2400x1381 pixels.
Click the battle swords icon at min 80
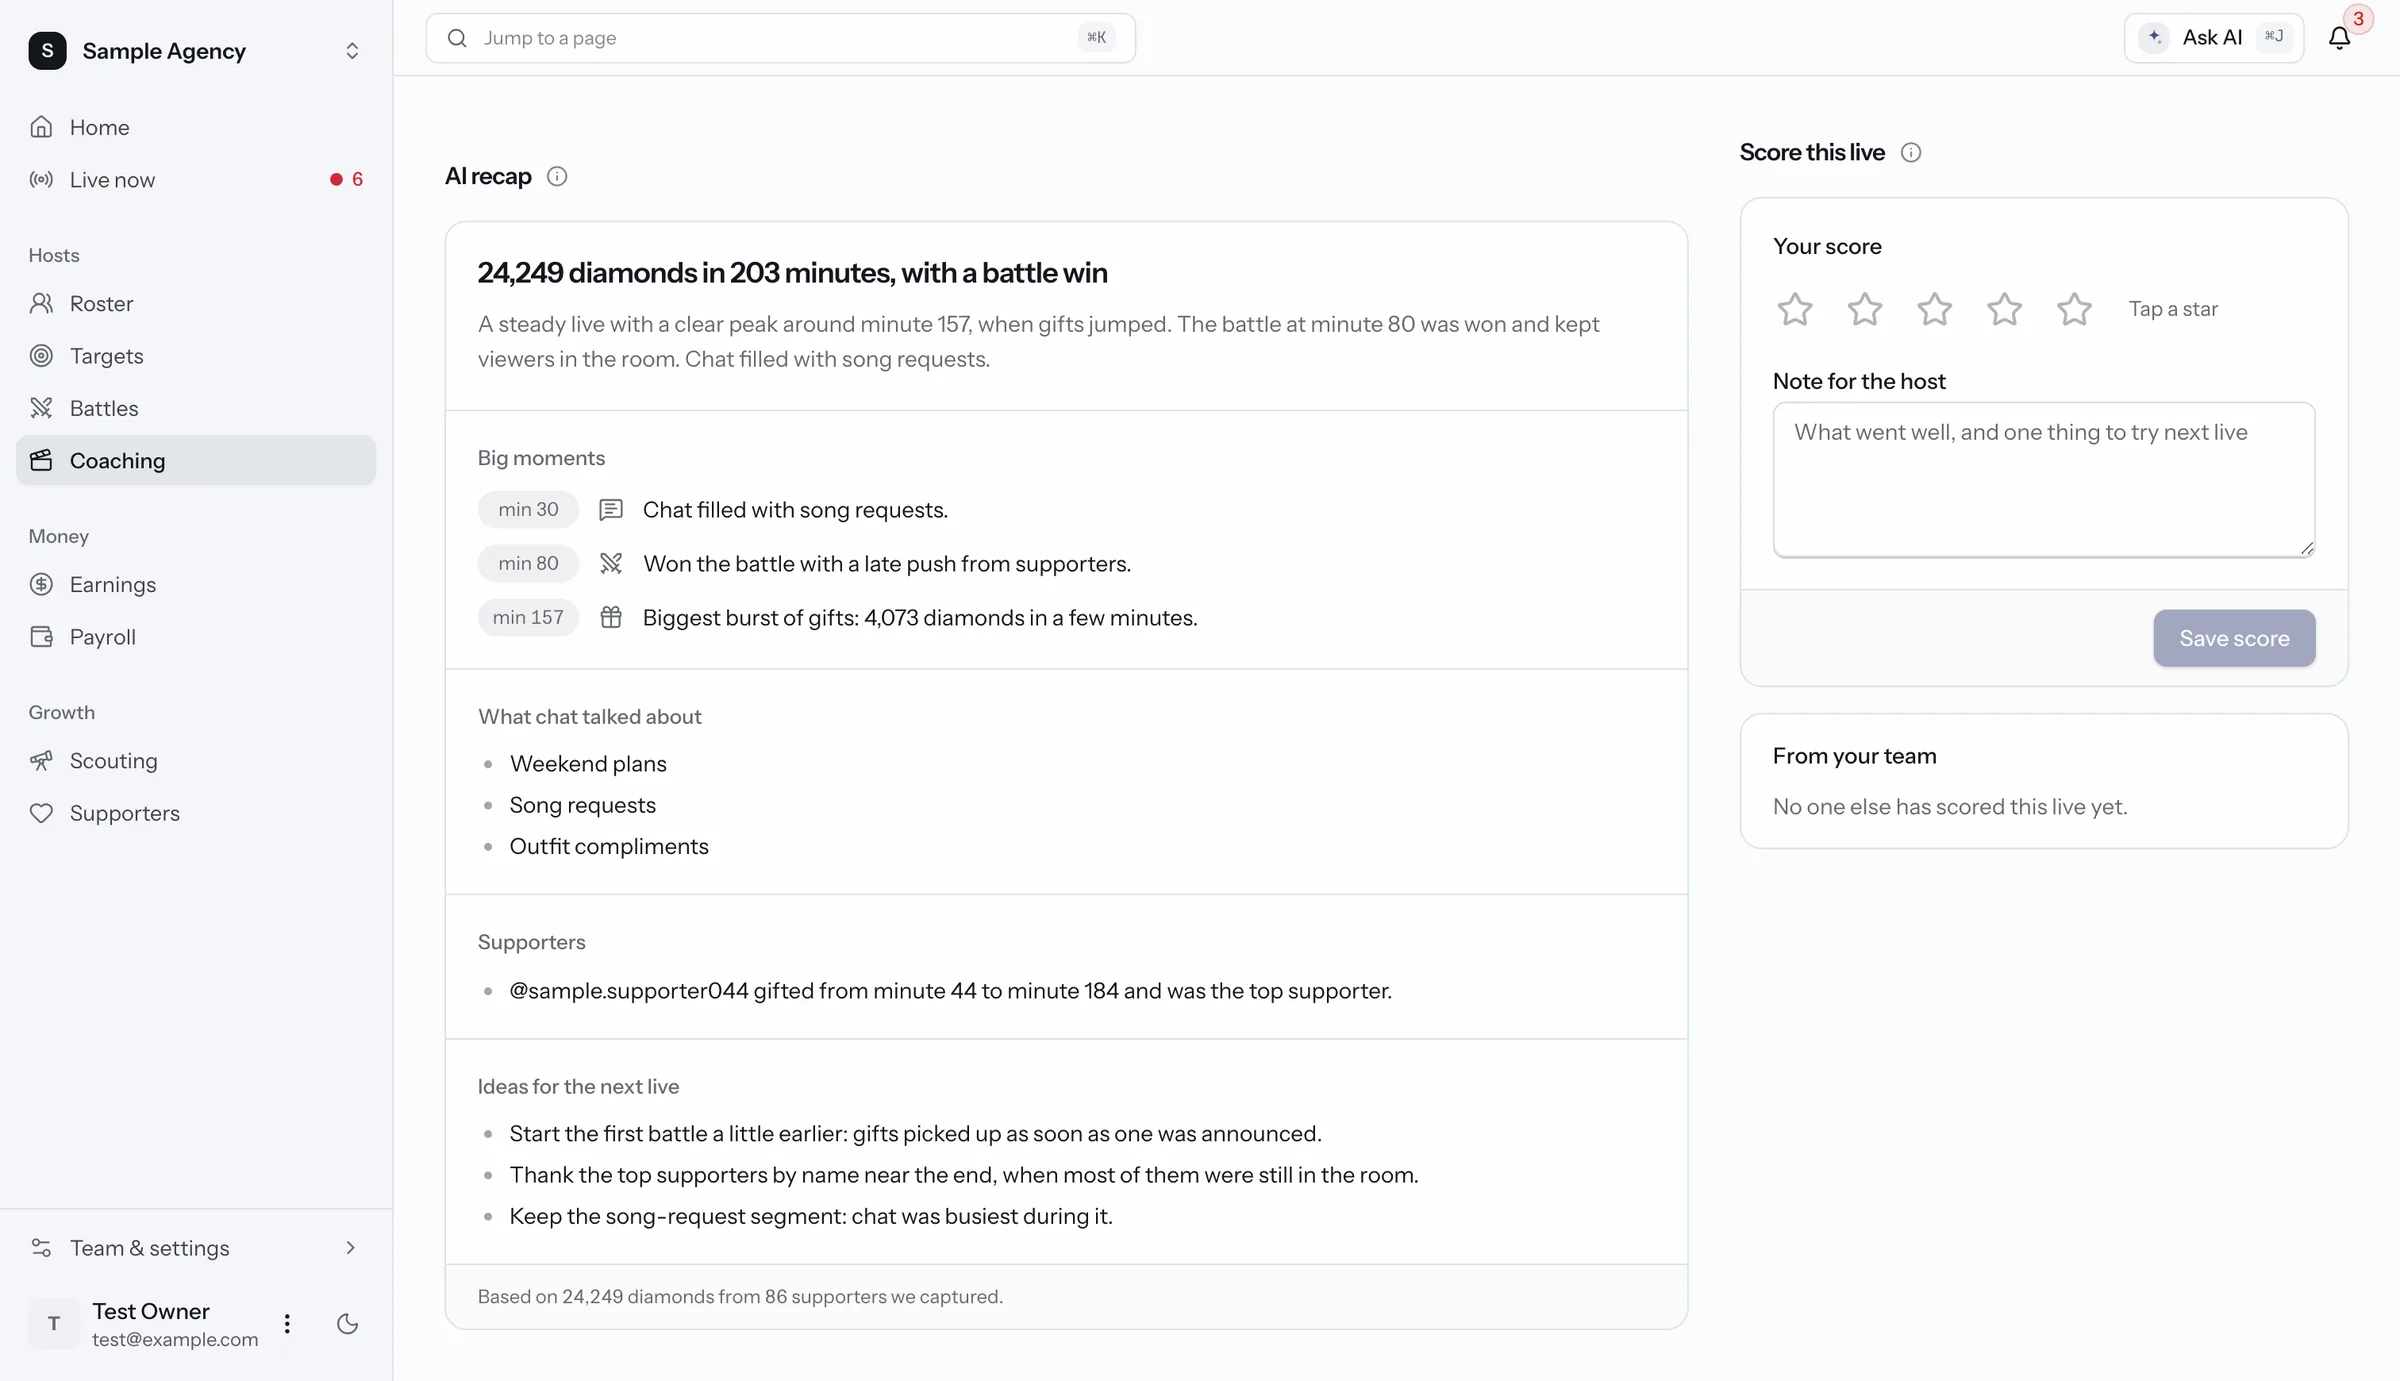pyautogui.click(x=610, y=563)
